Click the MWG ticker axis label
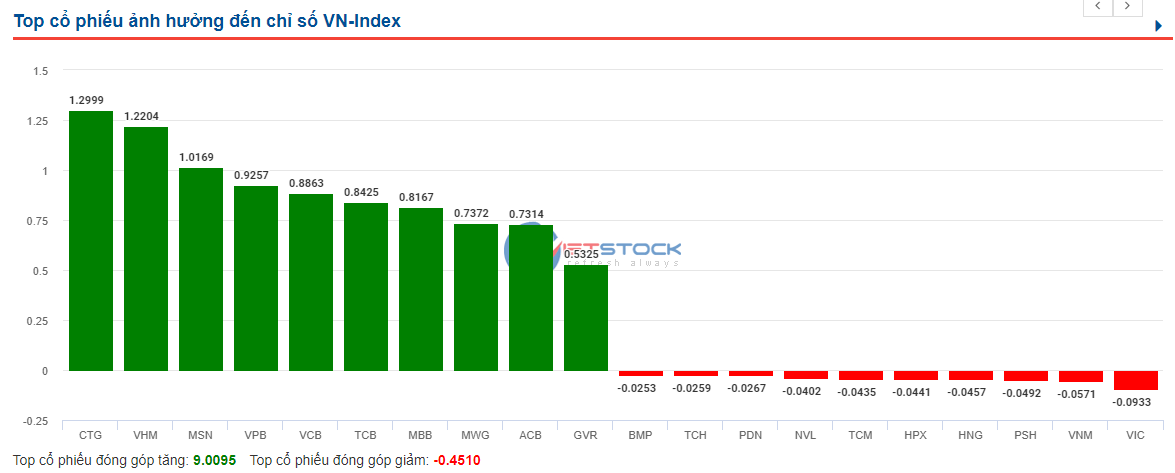 click(476, 436)
